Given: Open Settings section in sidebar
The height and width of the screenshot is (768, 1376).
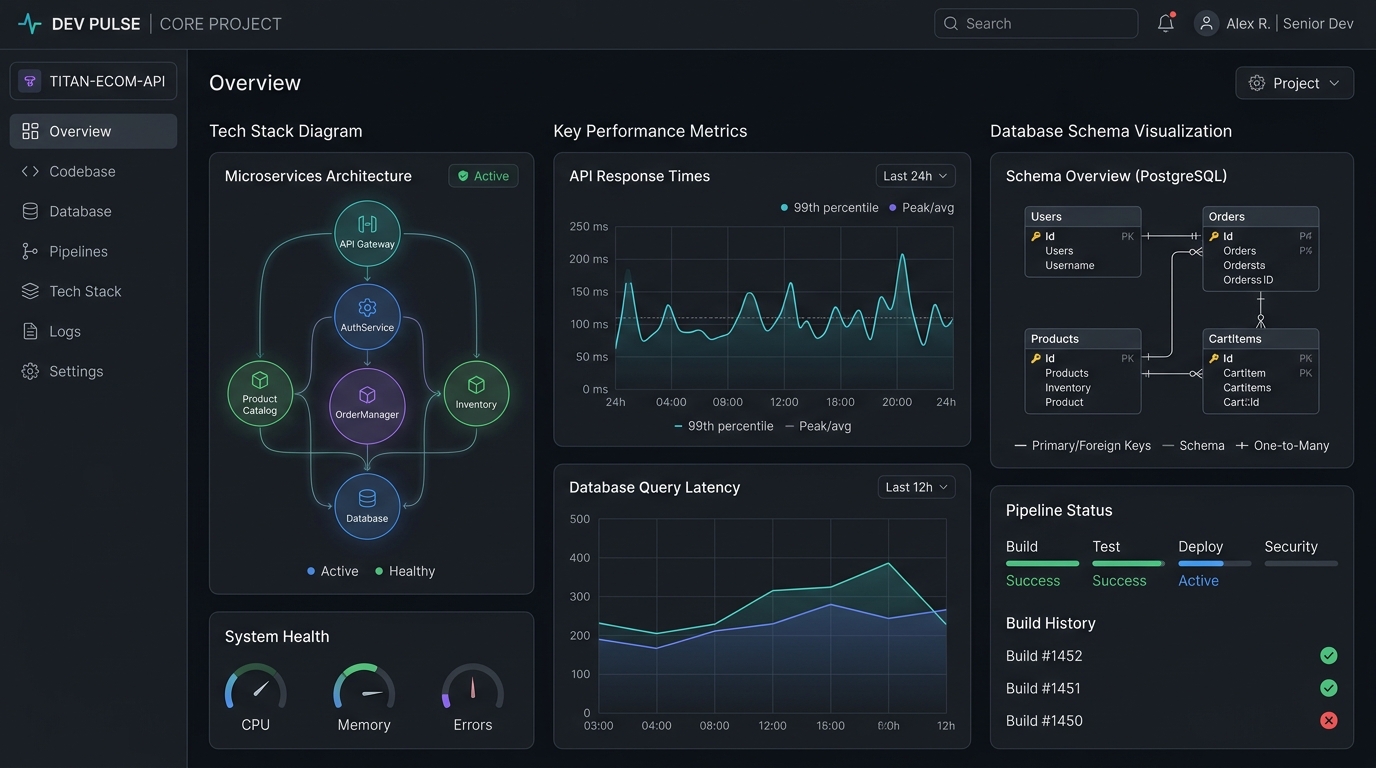Looking at the screenshot, I should 93,371.
